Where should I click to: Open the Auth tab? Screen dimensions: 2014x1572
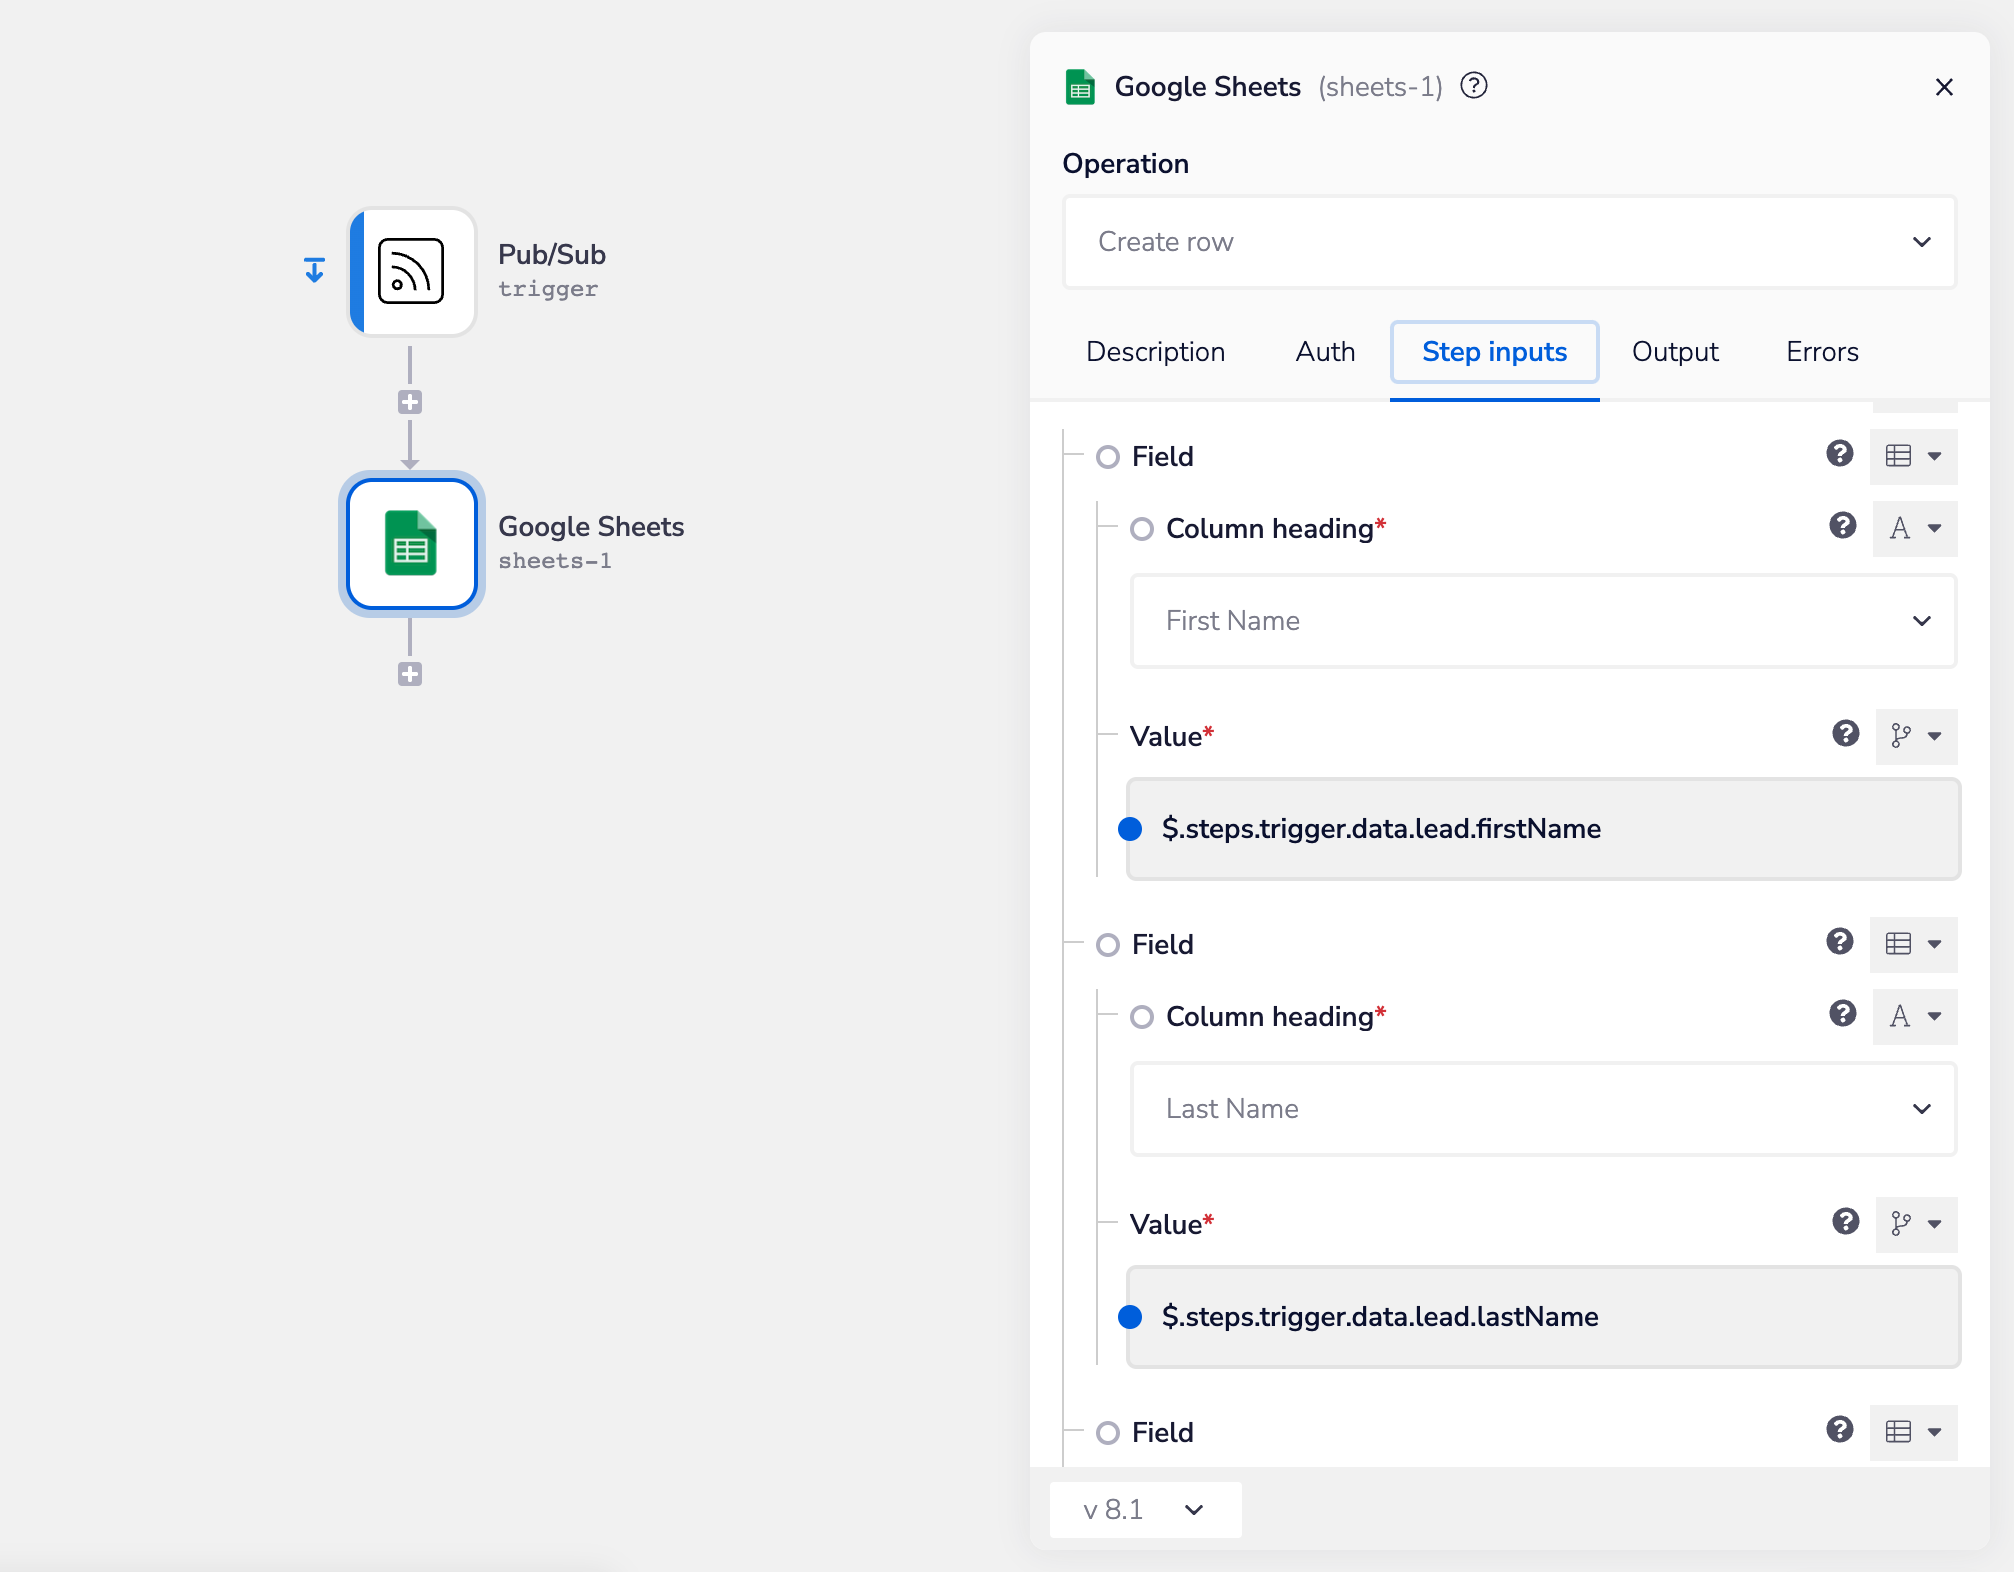(x=1324, y=352)
